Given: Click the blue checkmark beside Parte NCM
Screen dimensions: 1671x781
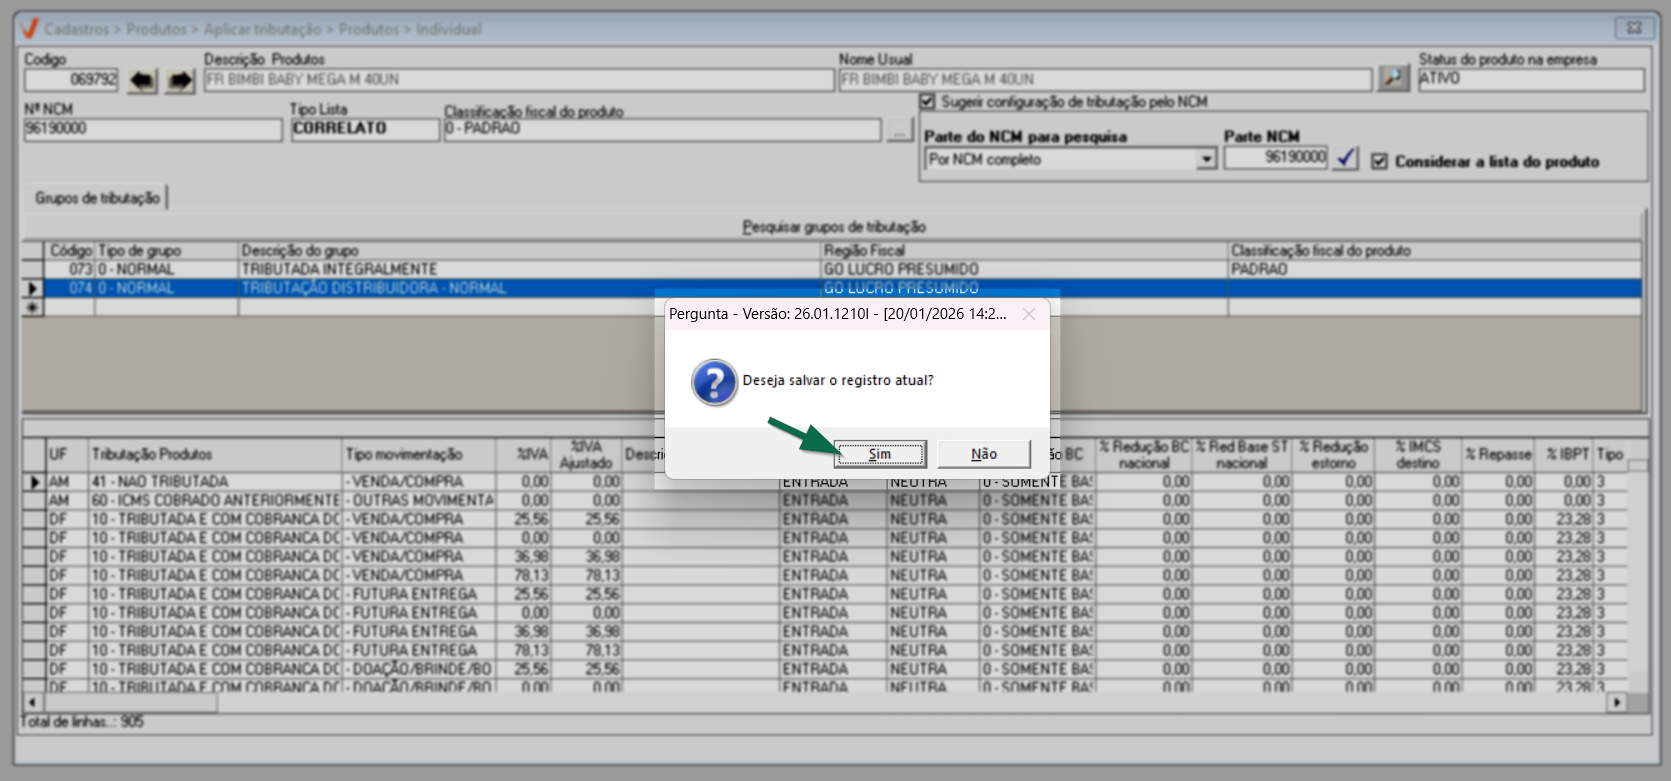Looking at the screenshot, I should pos(1346,158).
